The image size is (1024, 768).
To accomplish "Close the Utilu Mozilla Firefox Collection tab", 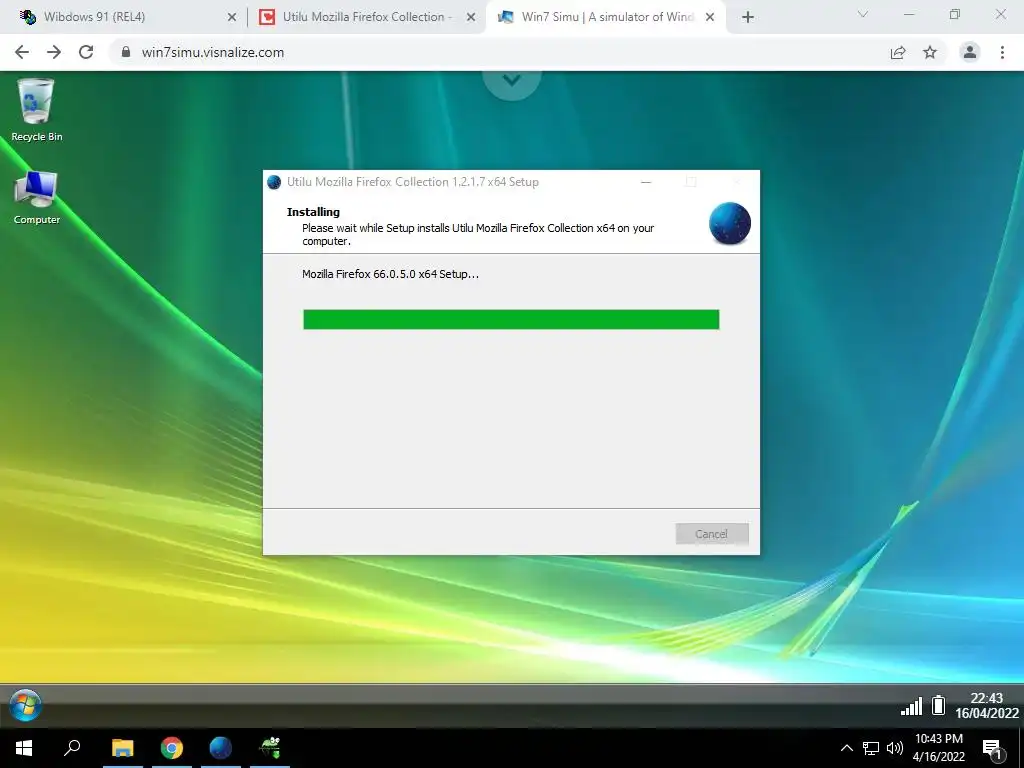I will (x=471, y=17).
